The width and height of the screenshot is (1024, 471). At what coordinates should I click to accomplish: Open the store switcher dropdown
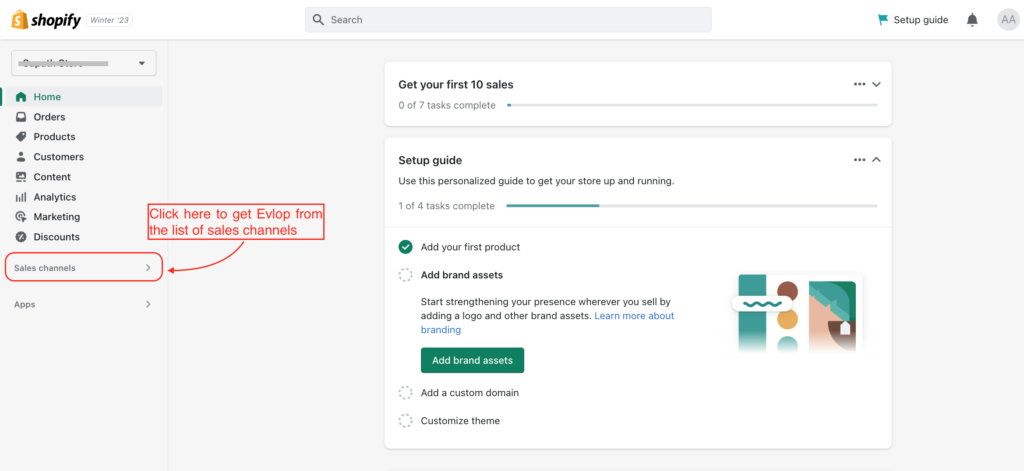pyautogui.click(x=84, y=63)
